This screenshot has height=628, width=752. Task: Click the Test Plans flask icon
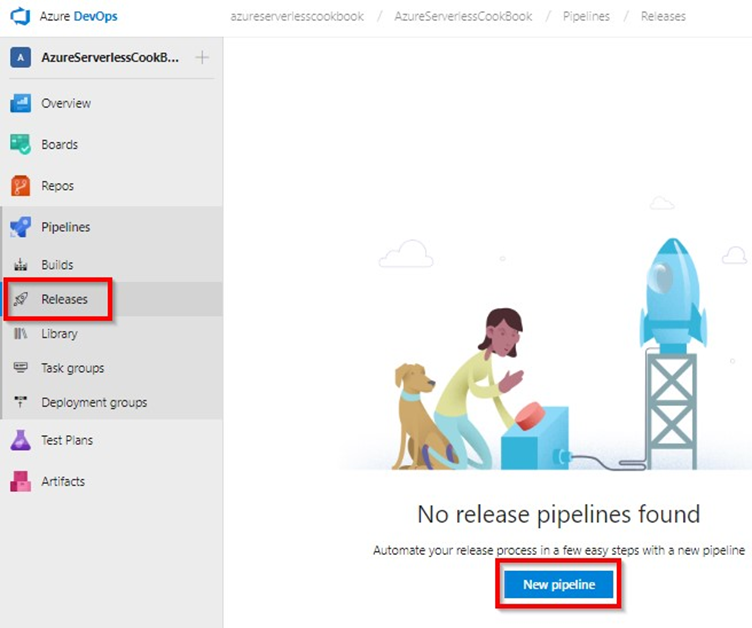[x=21, y=440]
